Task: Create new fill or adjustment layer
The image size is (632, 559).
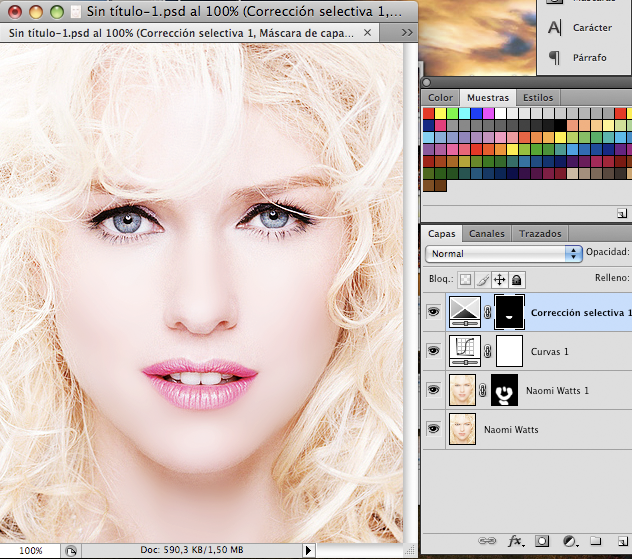Action: 568,541
